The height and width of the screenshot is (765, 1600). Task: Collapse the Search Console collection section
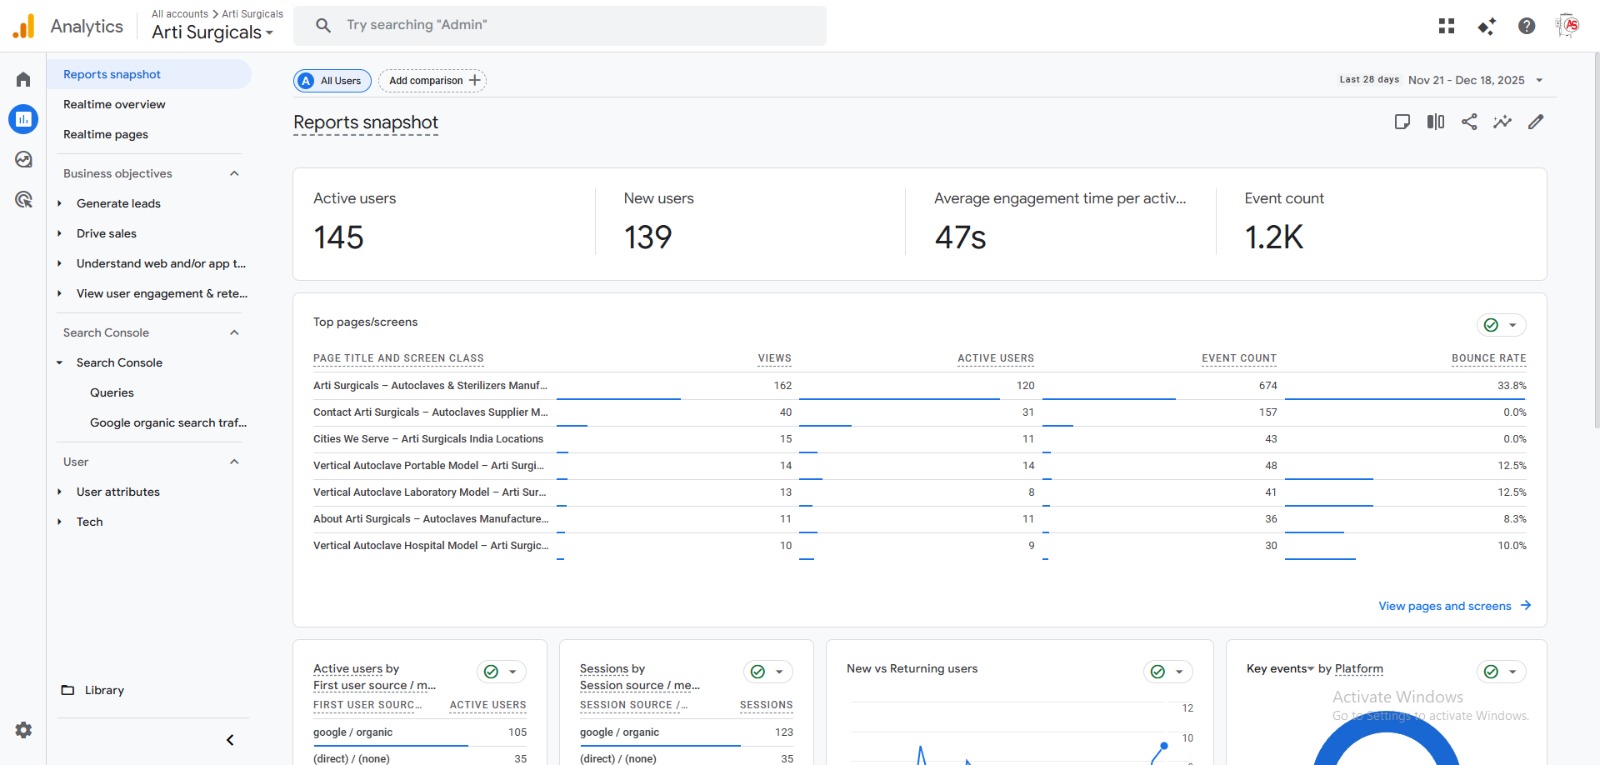pos(234,332)
